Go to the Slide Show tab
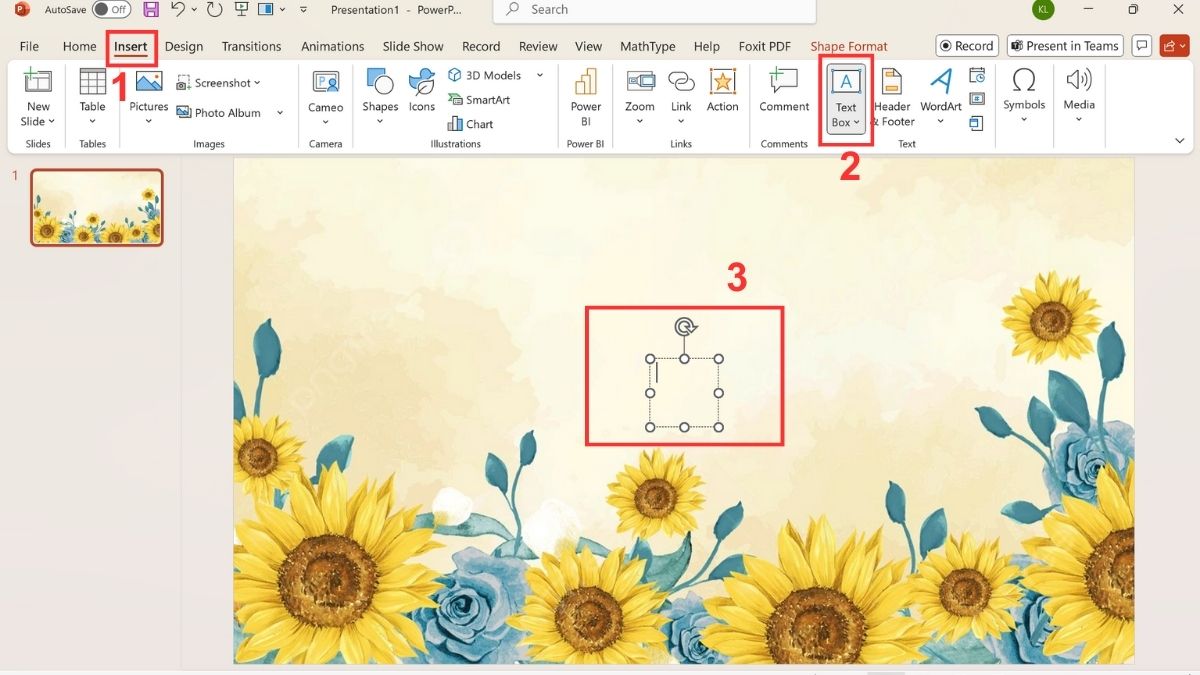1200x675 pixels. click(x=413, y=46)
